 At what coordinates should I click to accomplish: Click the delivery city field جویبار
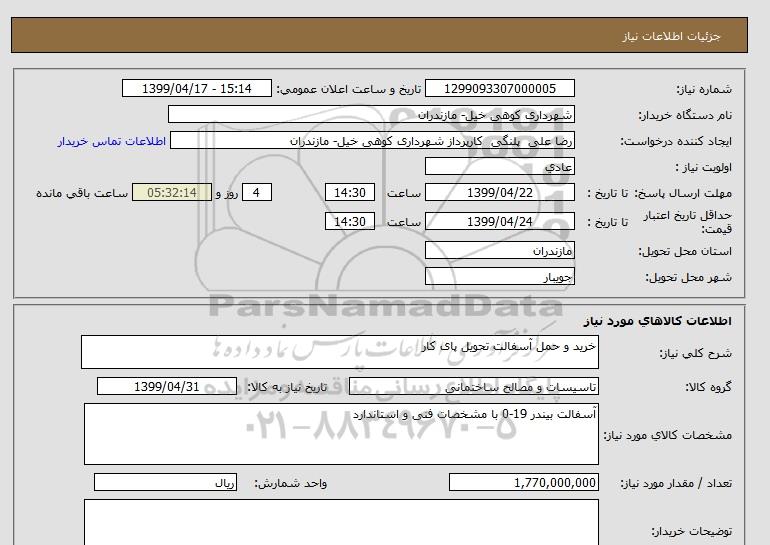pos(499,276)
